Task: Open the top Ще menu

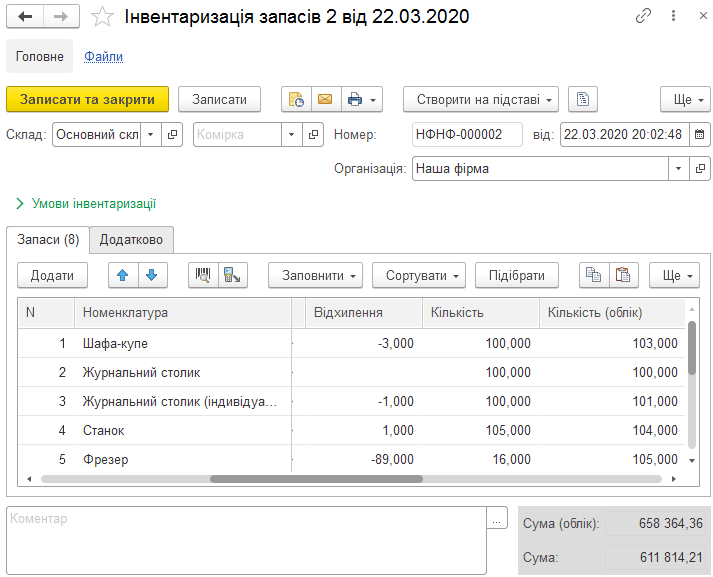Action: [x=685, y=99]
